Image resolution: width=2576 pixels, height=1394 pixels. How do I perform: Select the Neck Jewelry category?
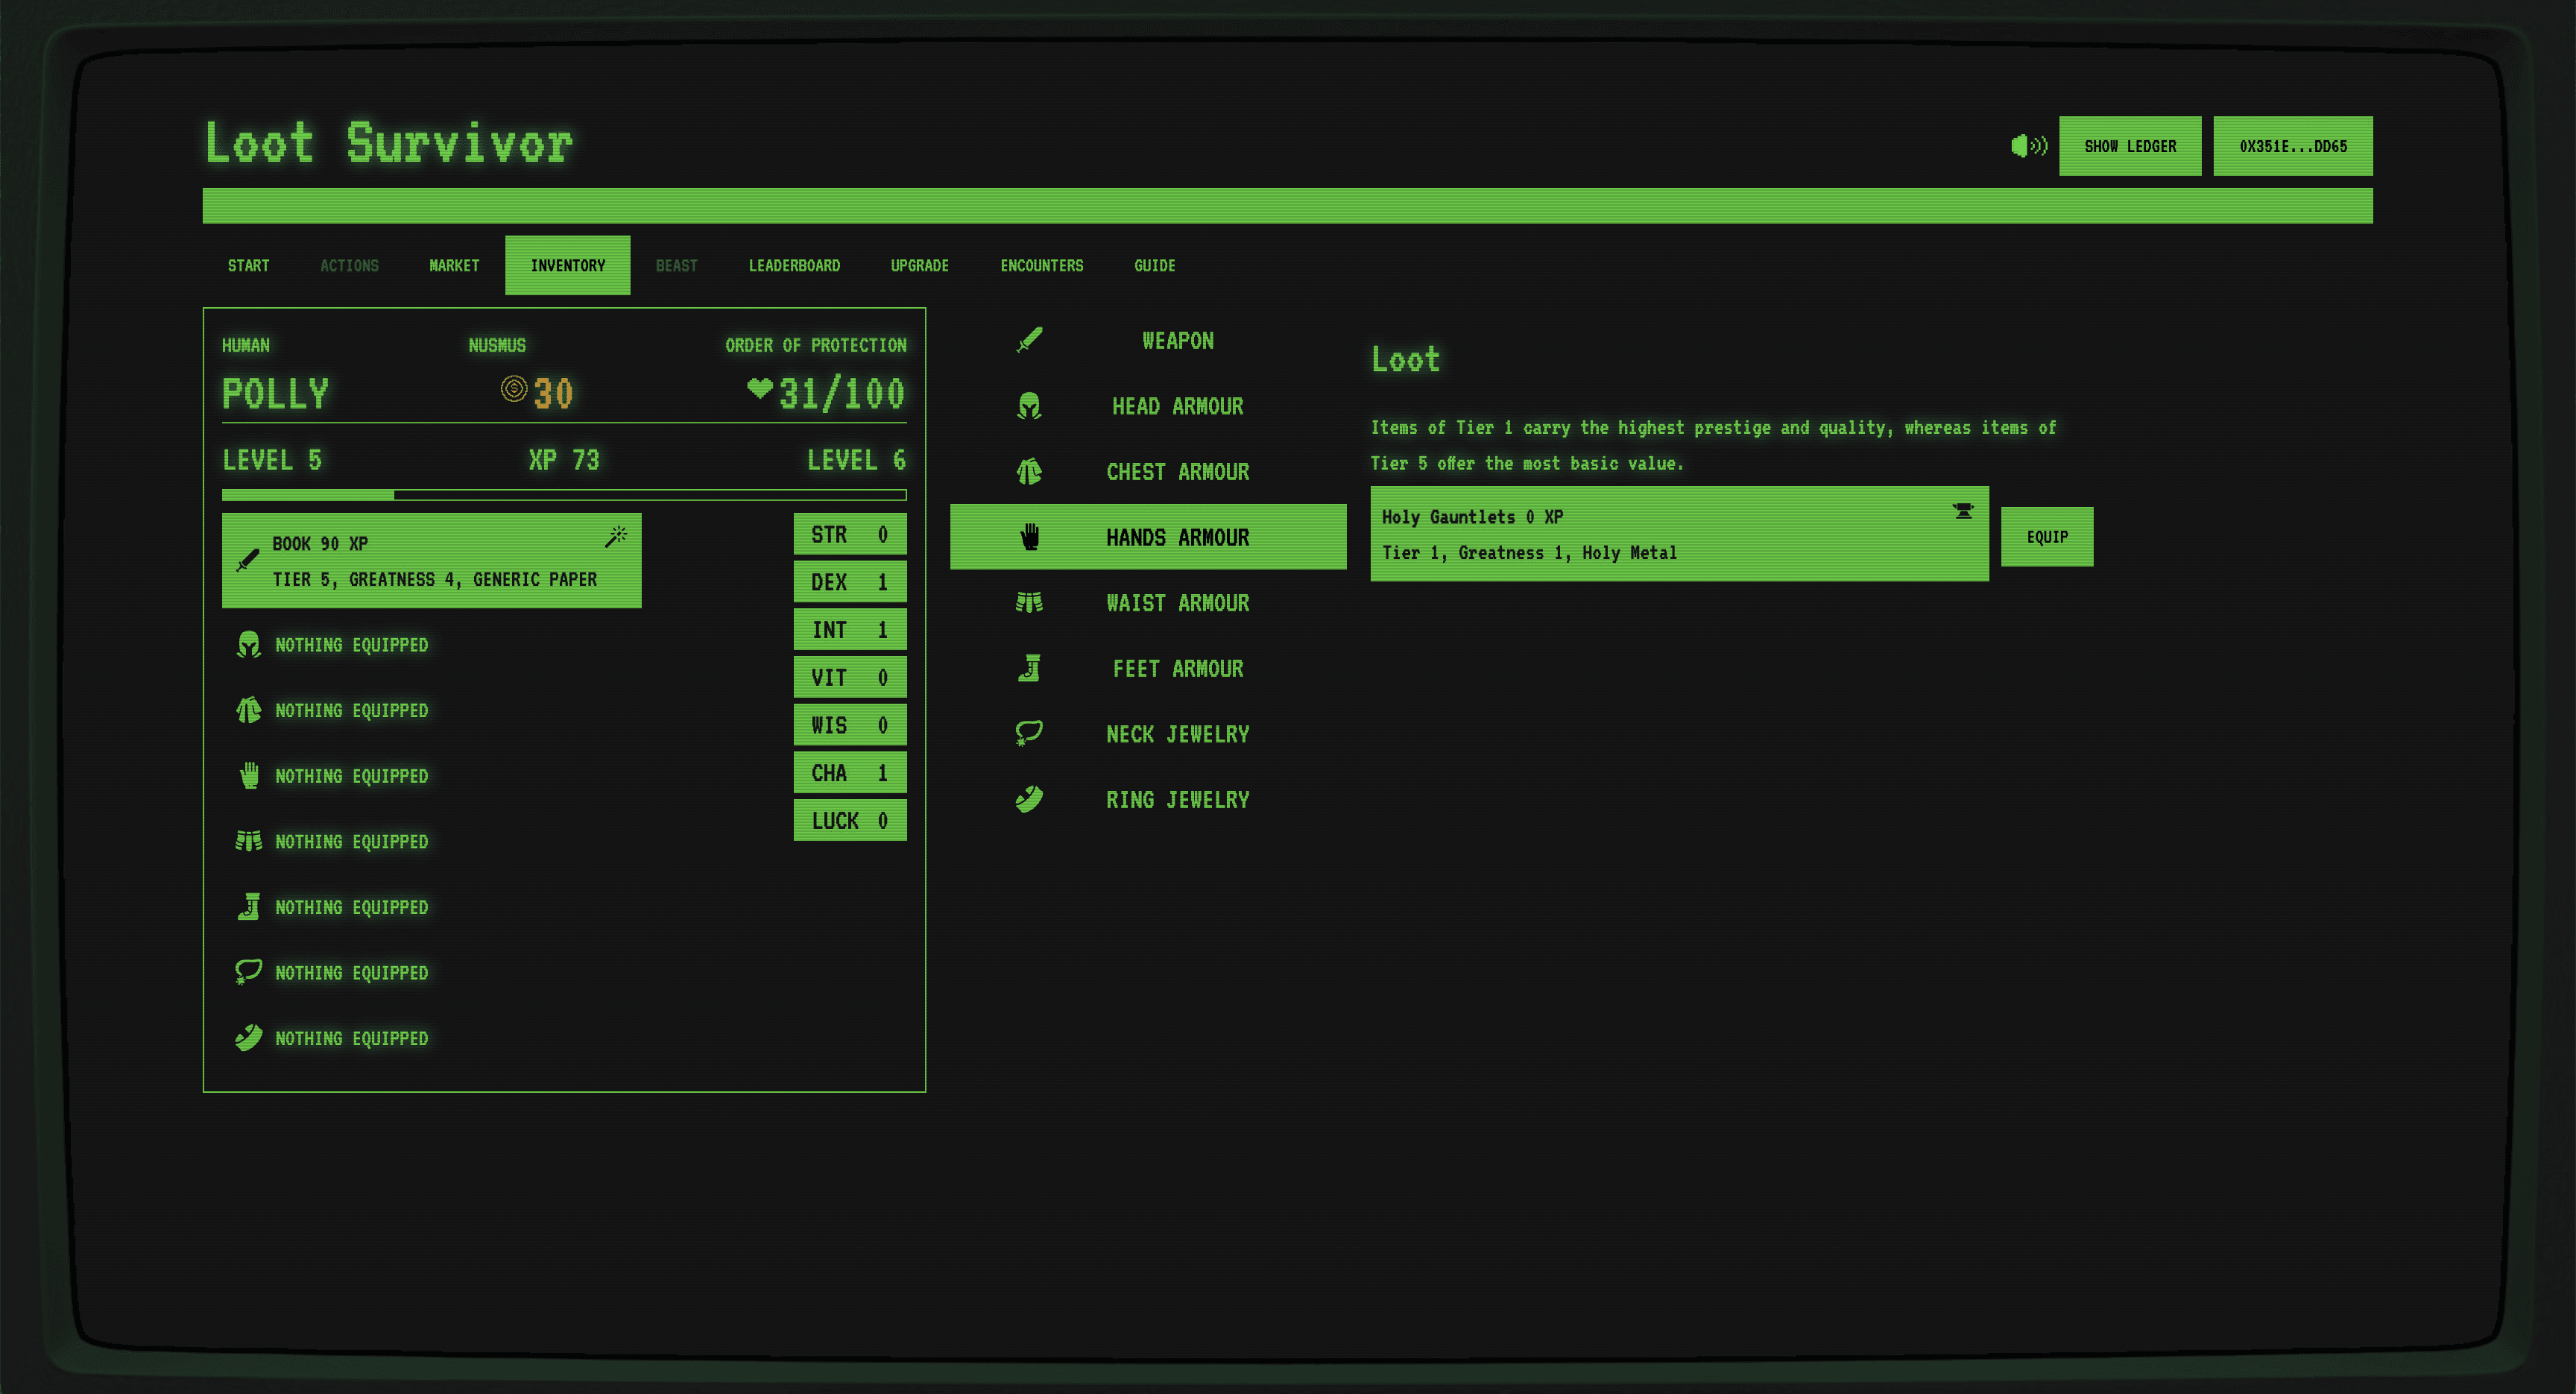tap(1148, 733)
